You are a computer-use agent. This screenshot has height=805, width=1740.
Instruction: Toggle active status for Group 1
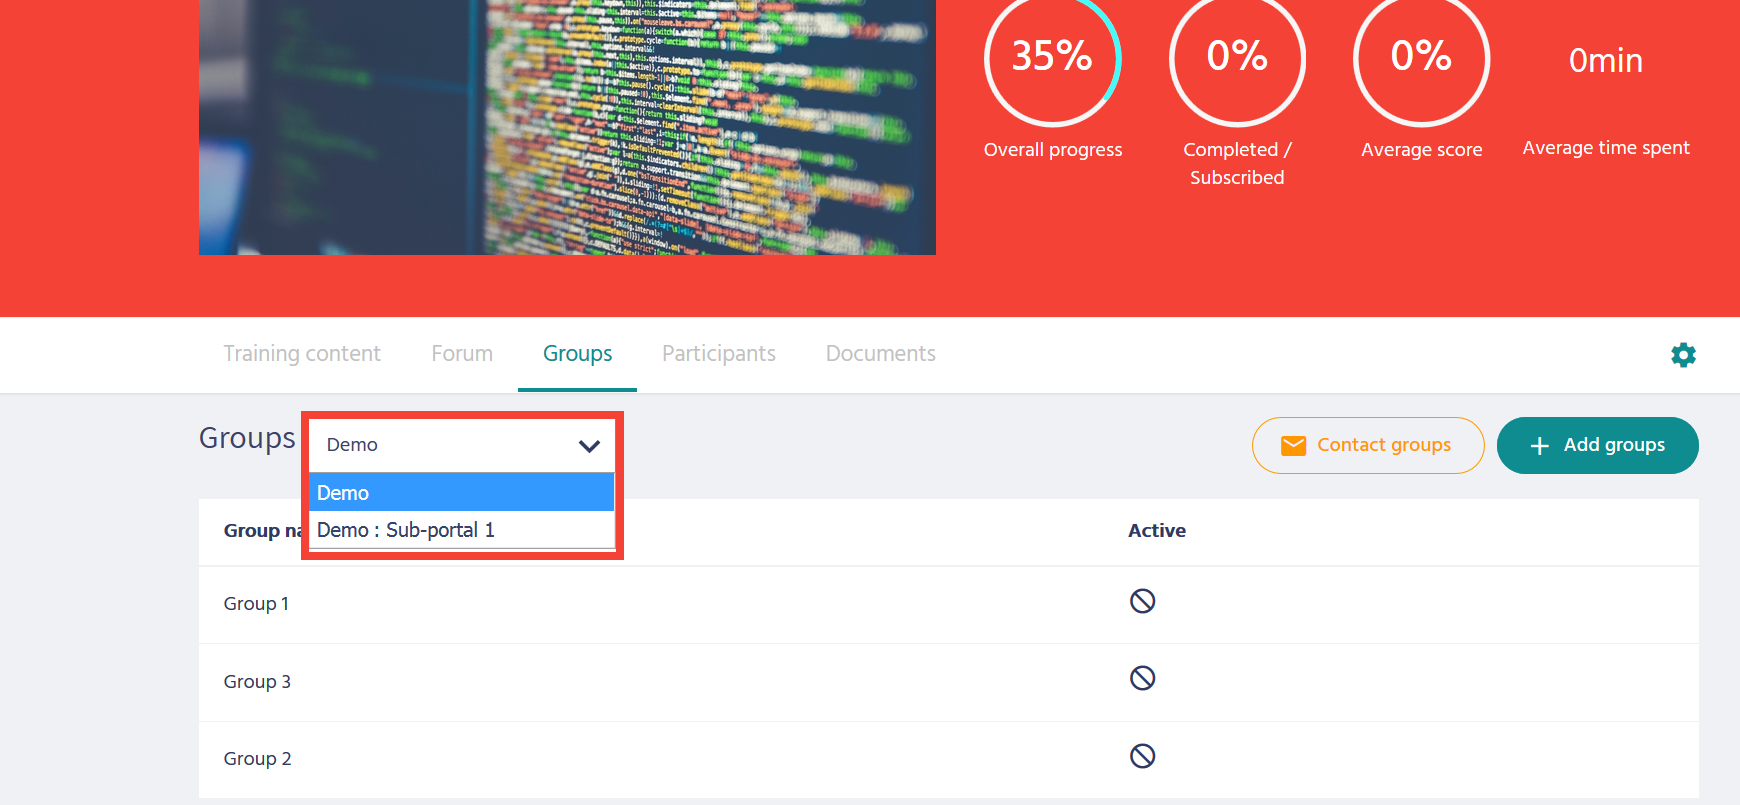pyautogui.click(x=1142, y=601)
